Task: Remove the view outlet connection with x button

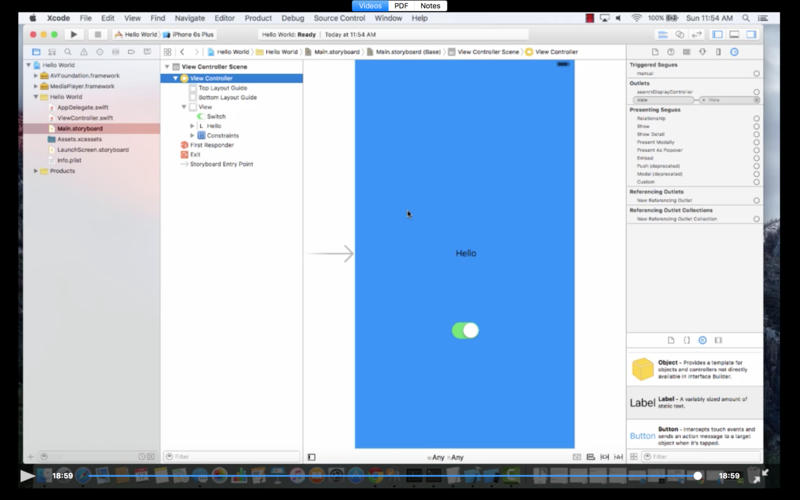Action: click(757, 100)
